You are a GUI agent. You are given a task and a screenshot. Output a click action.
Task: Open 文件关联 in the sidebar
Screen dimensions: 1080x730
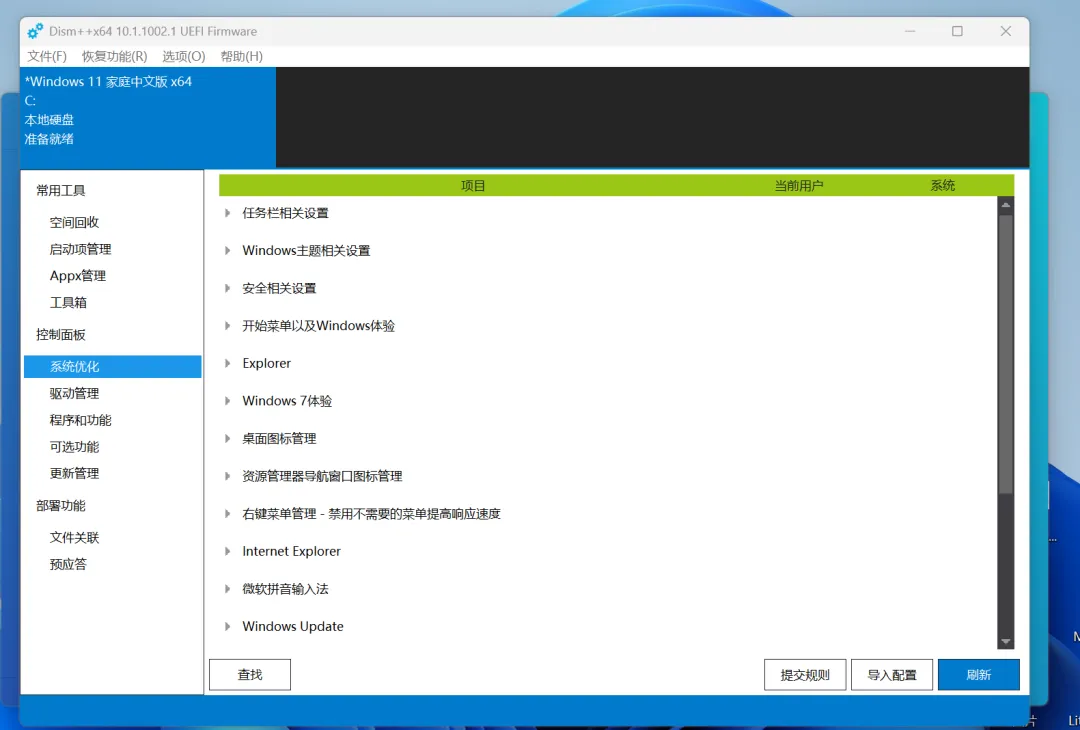point(74,537)
